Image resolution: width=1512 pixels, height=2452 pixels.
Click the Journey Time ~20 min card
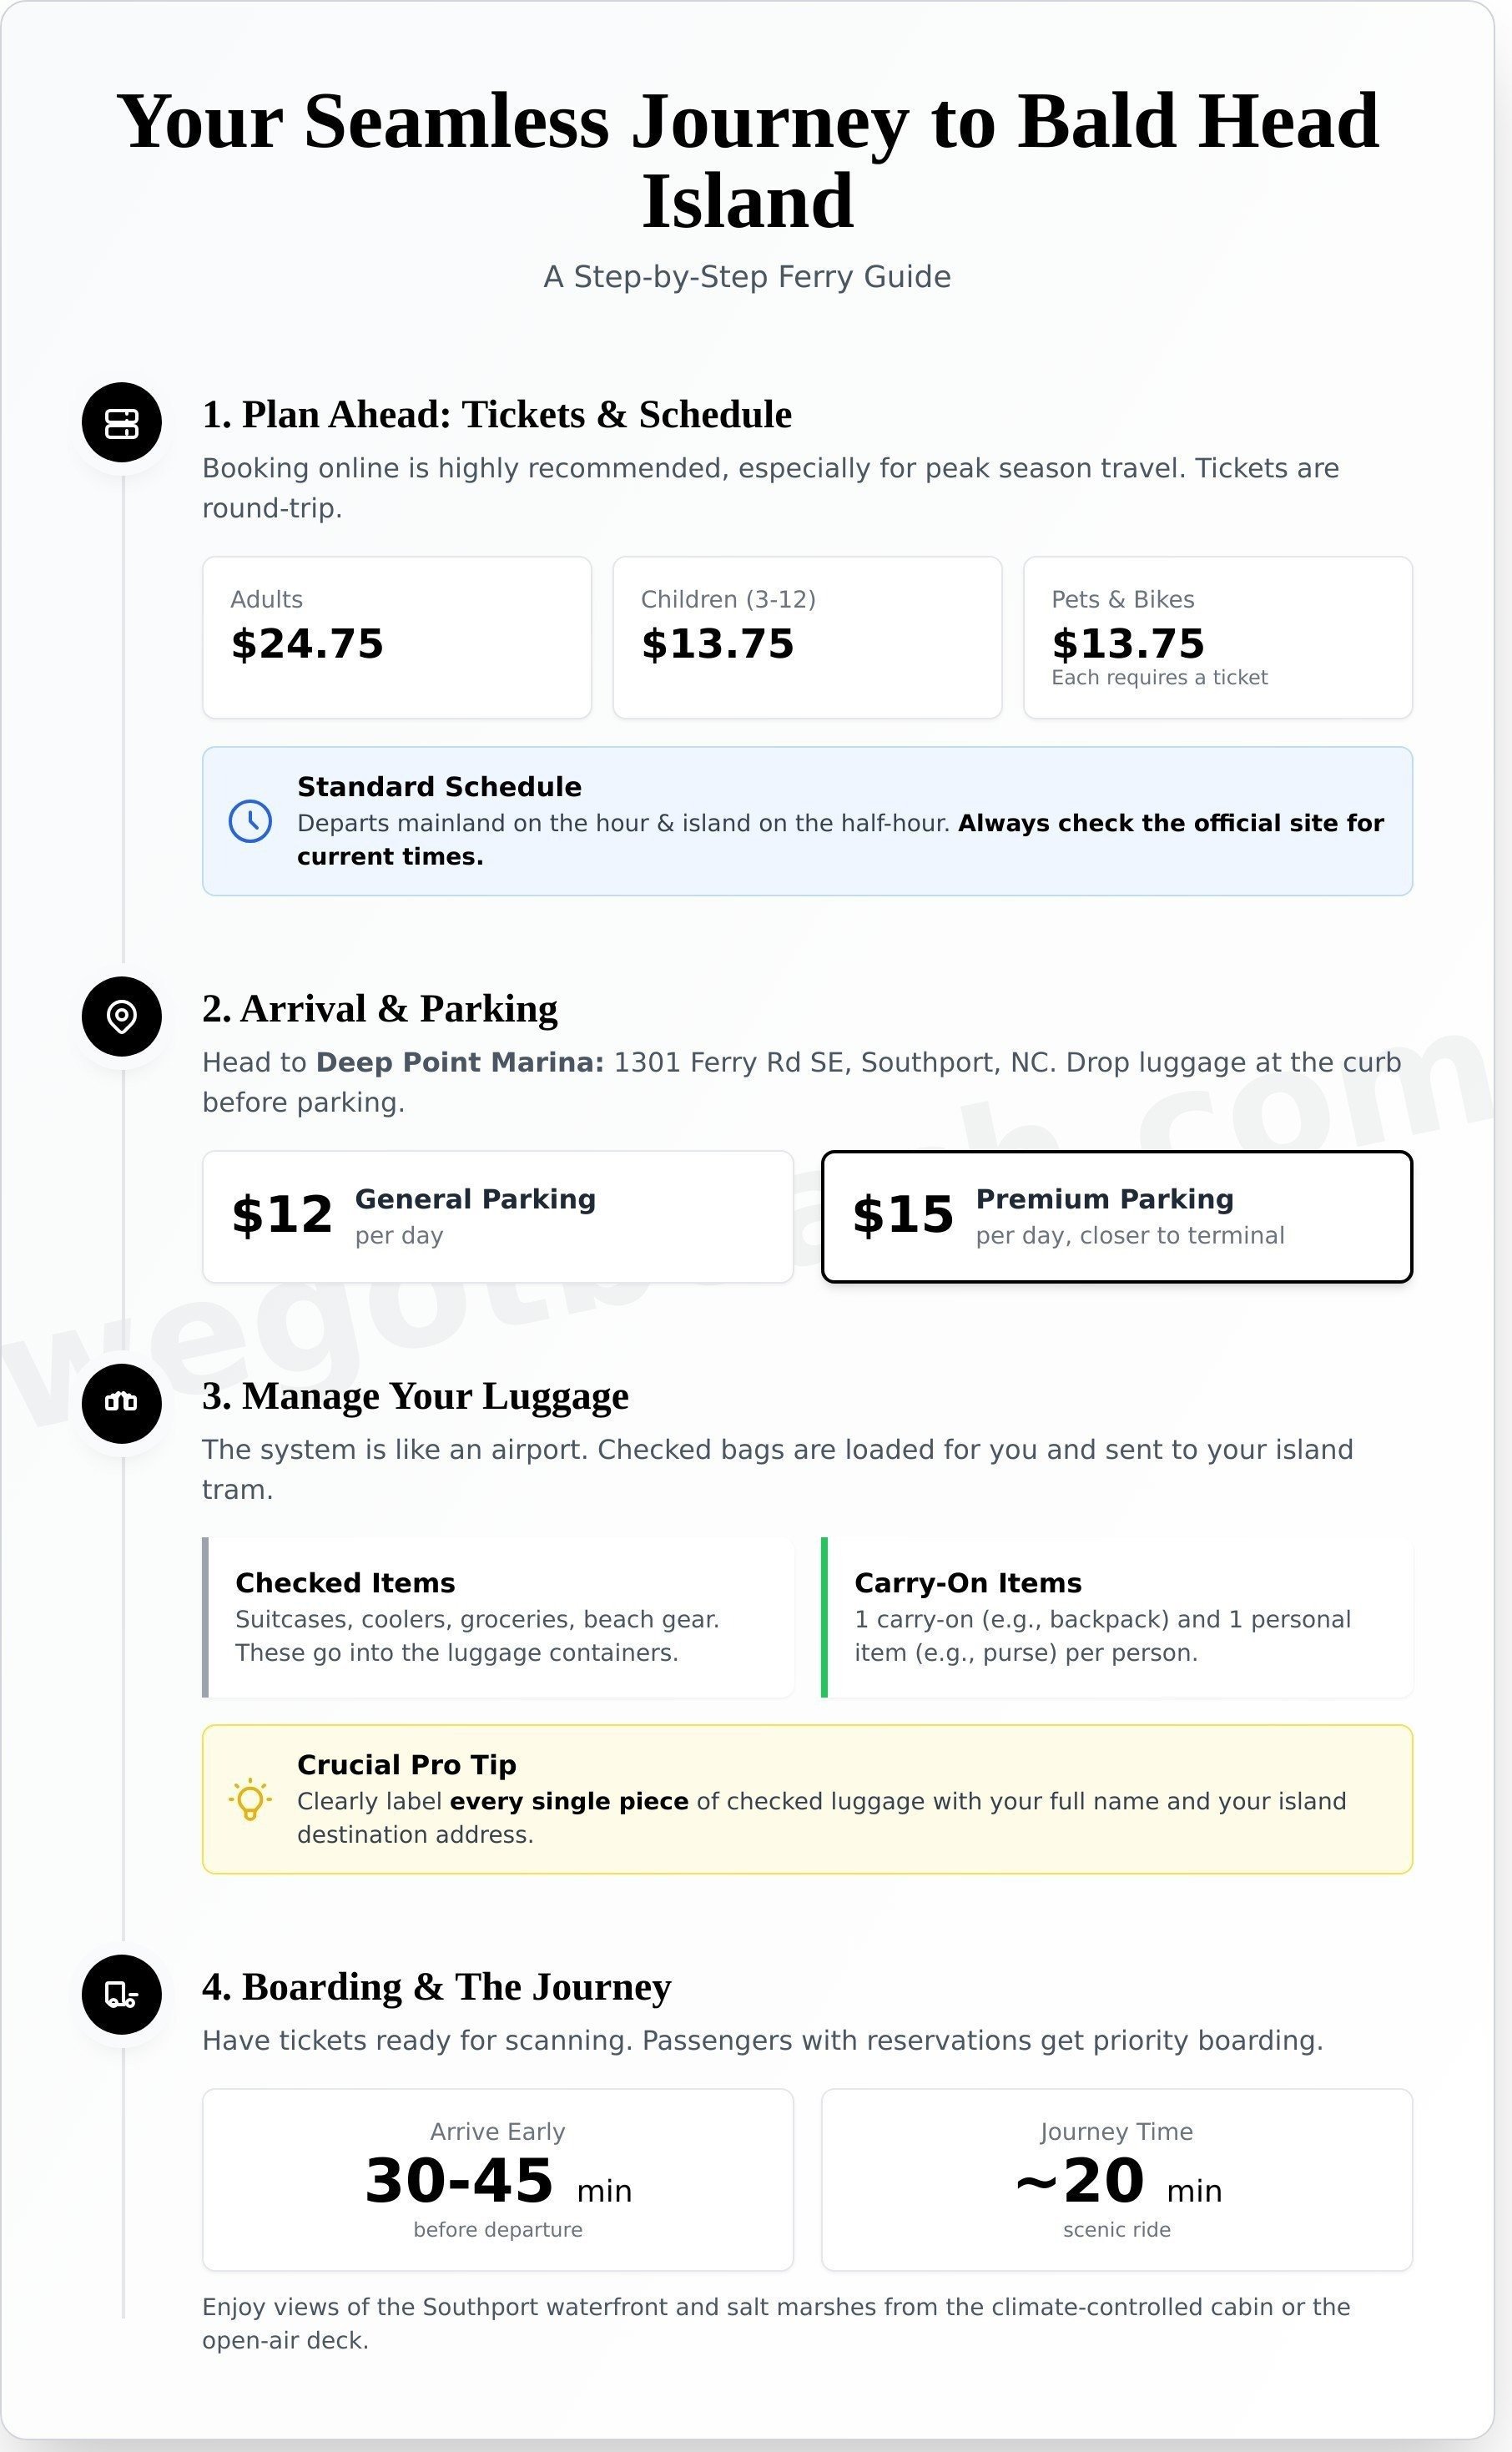click(x=1117, y=2179)
